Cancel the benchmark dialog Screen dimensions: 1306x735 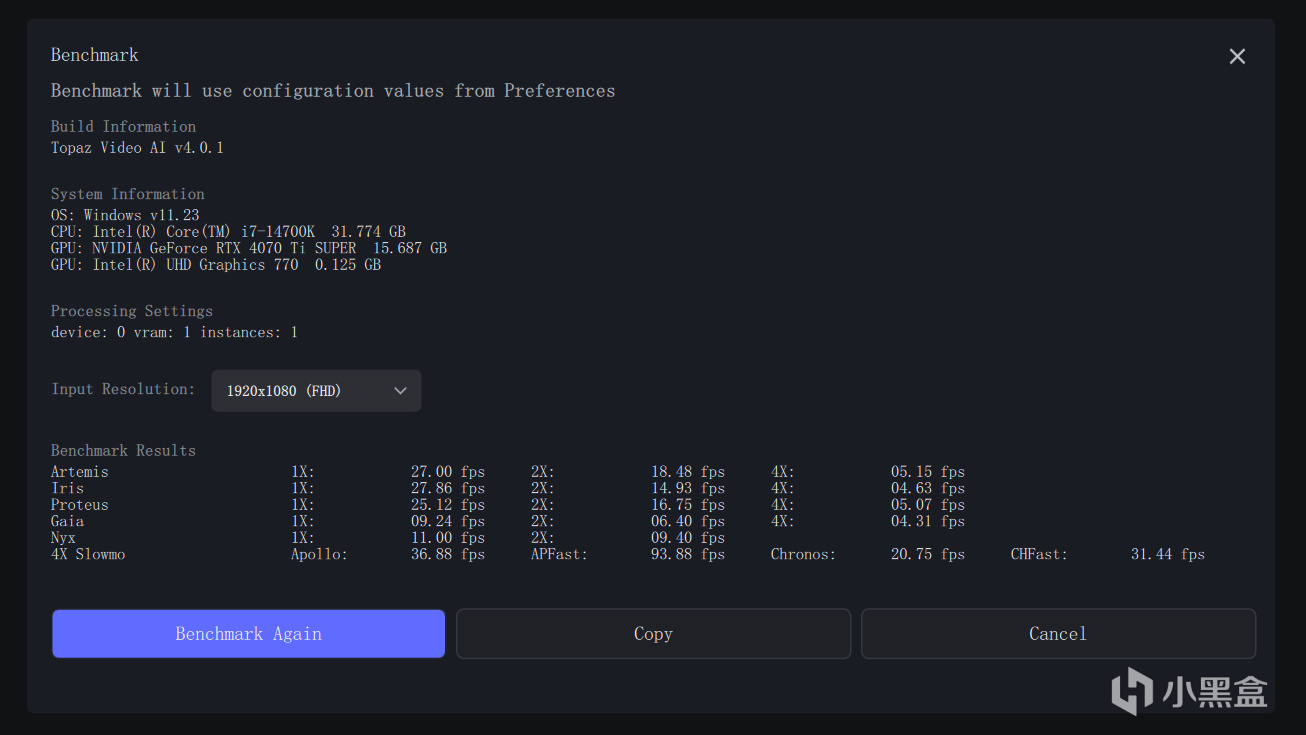click(x=1058, y=634)
